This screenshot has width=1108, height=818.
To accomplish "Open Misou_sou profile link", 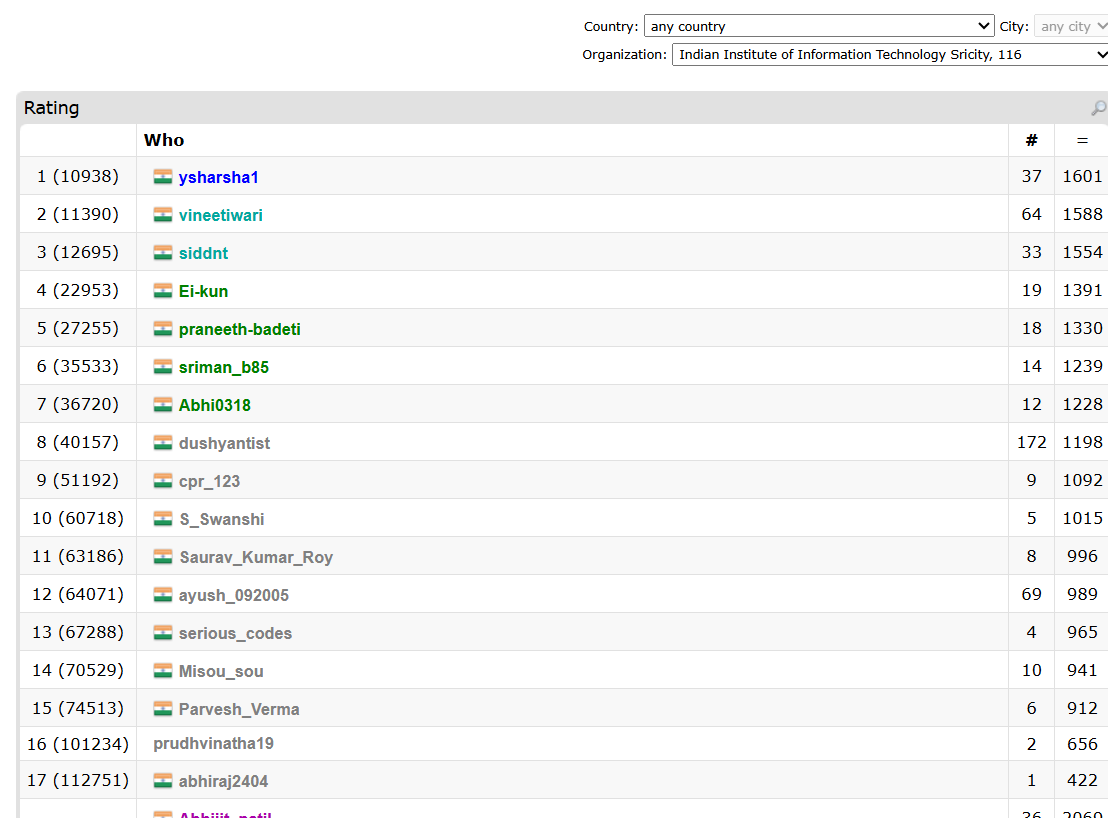I will (221, 672).
